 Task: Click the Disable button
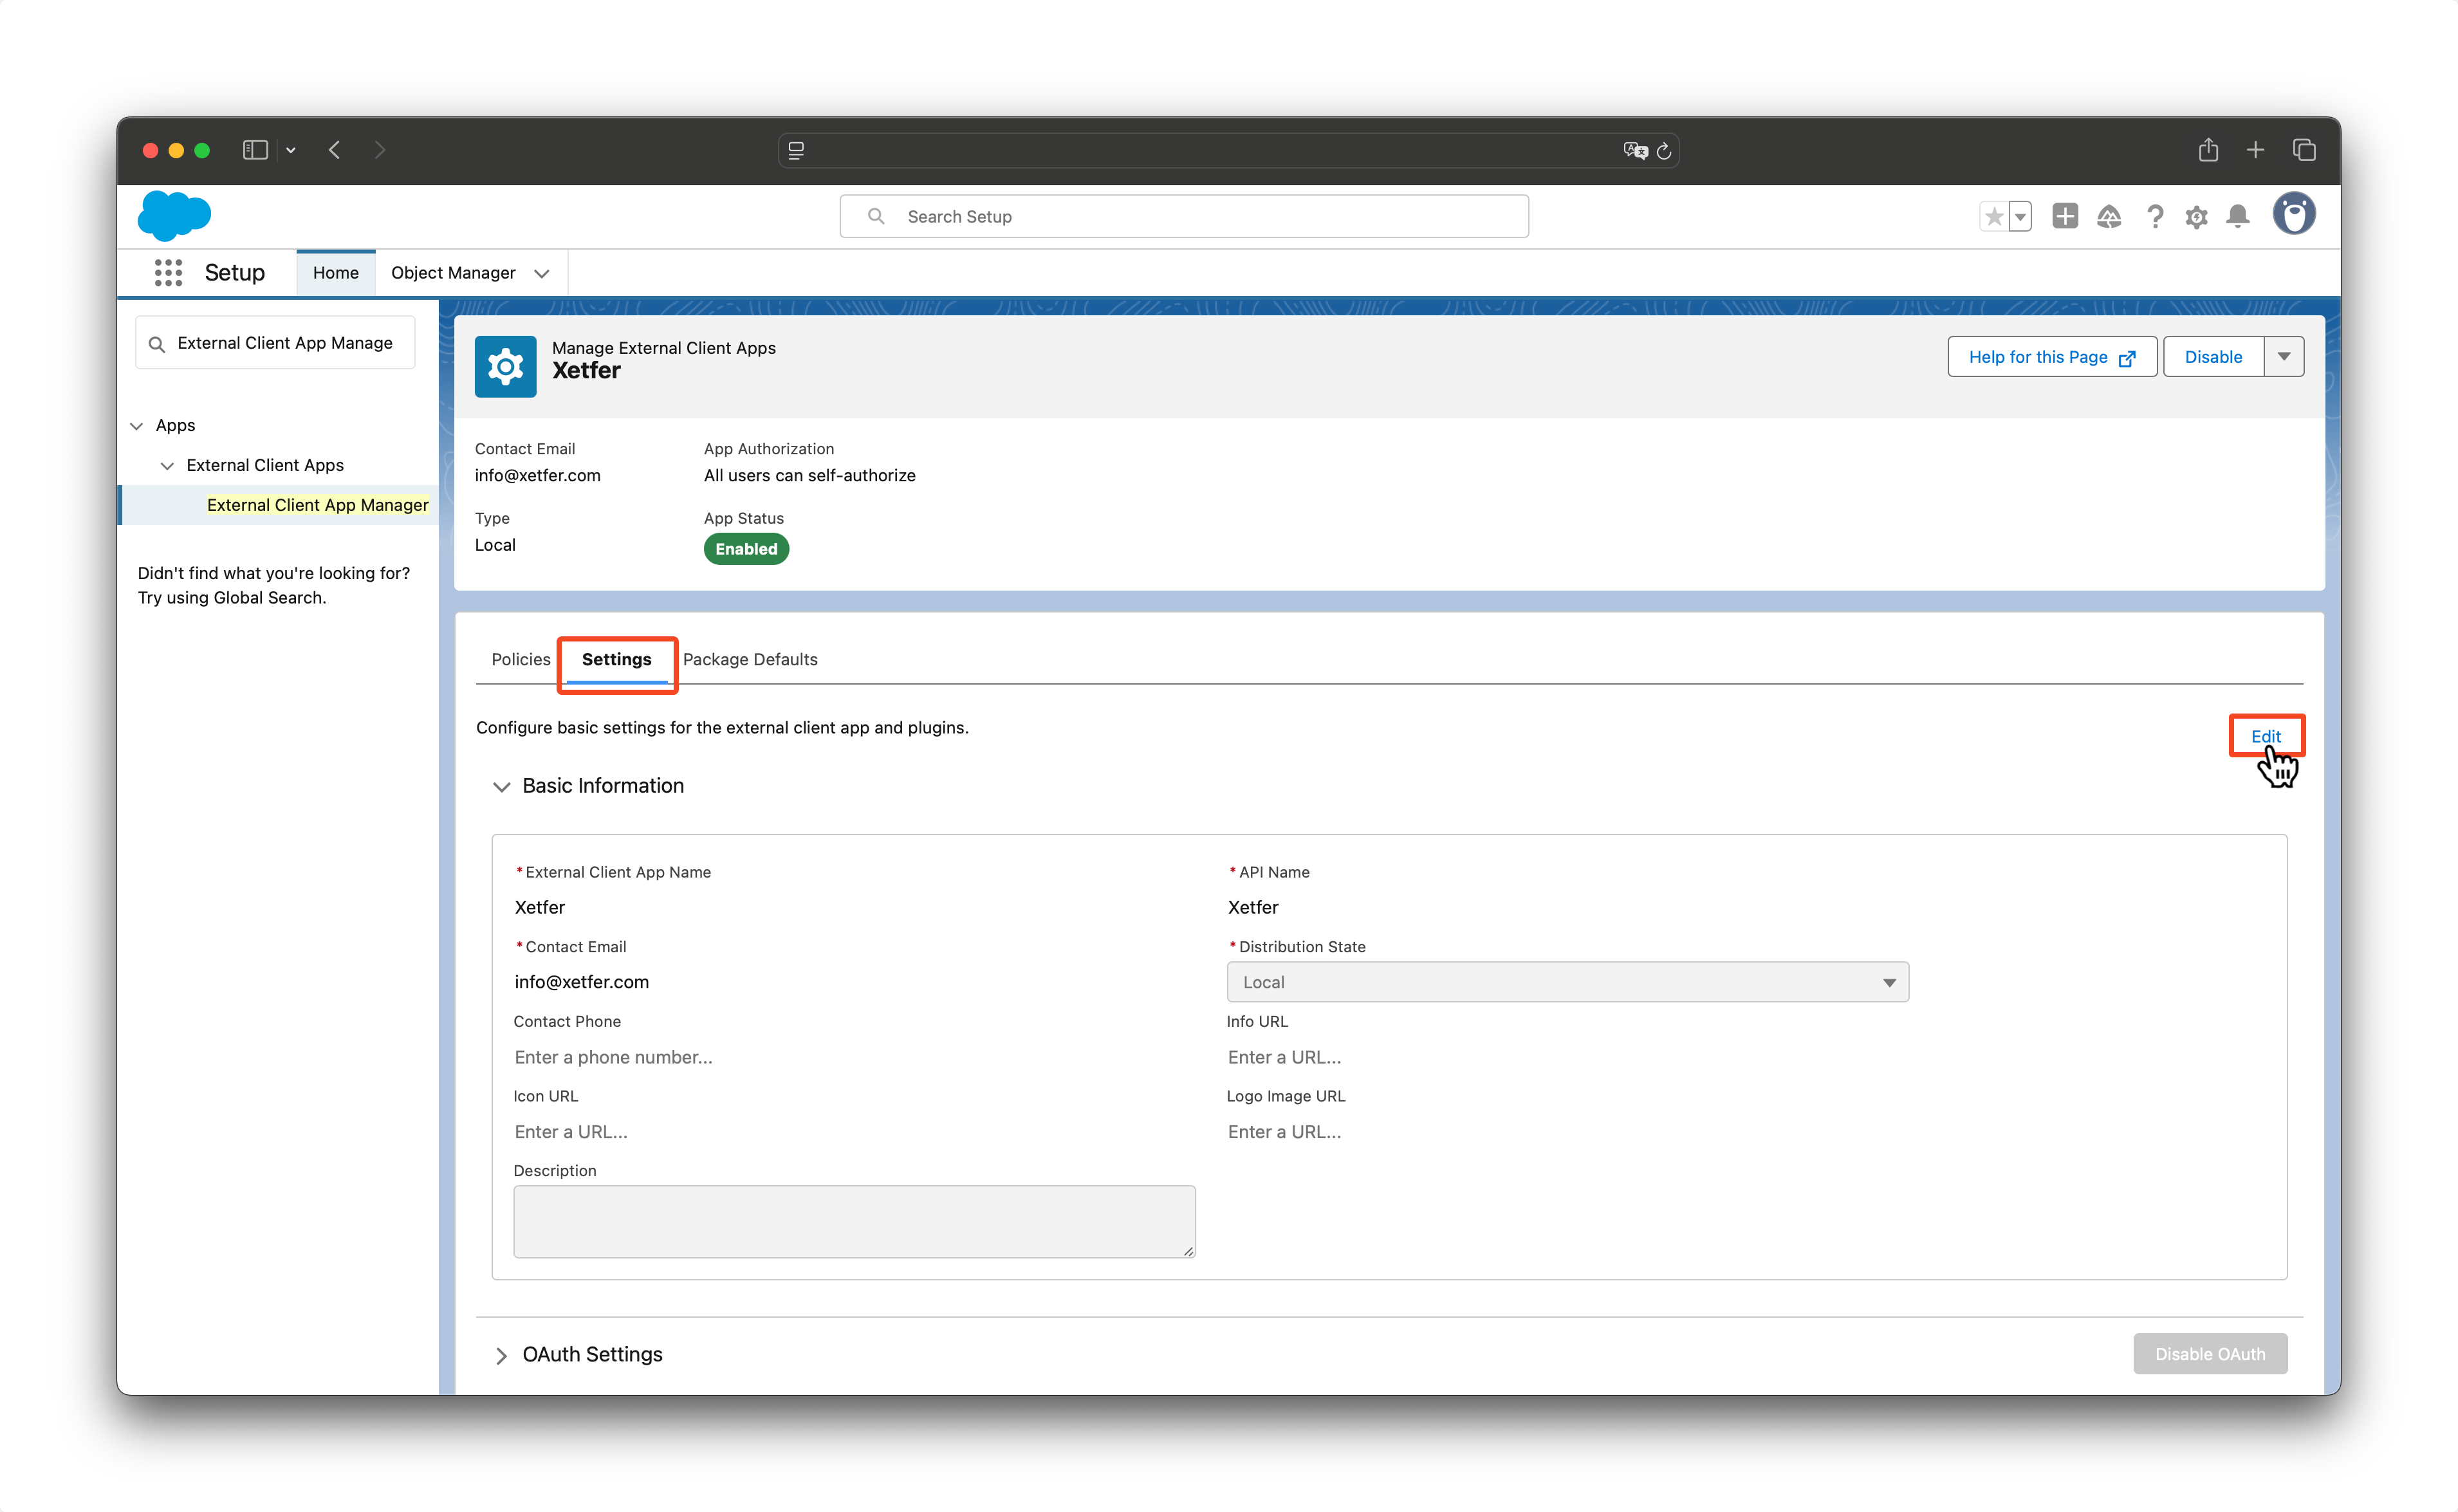pyautogui.click(x=2213, y=357)
